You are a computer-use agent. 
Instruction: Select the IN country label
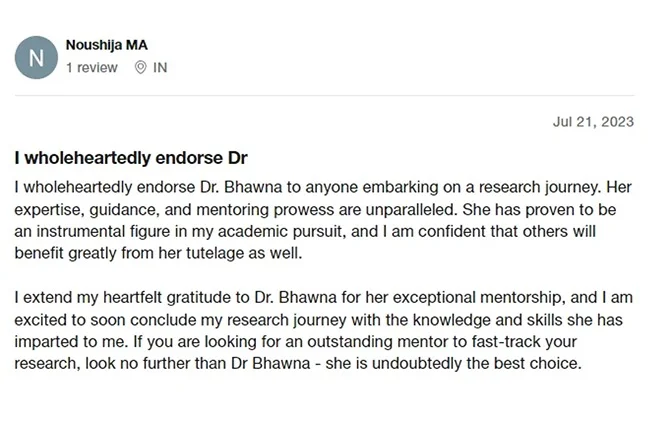click(160, 68)
